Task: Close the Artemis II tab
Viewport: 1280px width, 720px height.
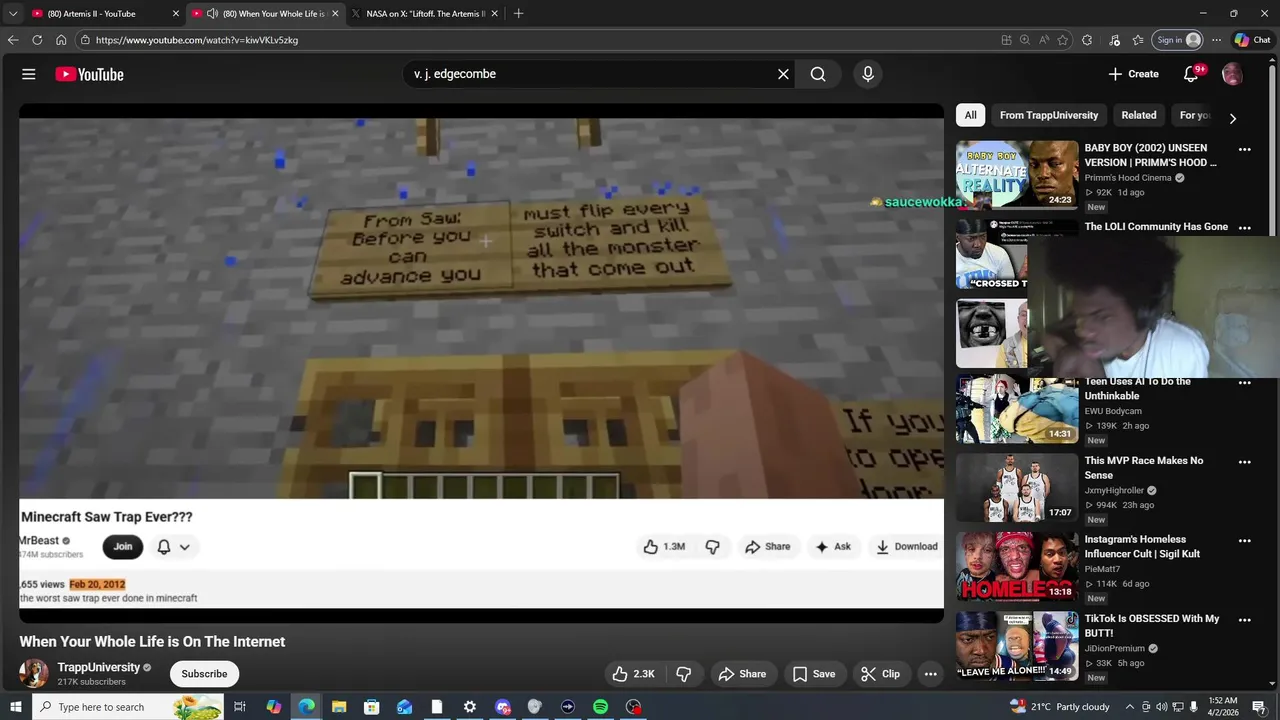Action: point(176,14)
